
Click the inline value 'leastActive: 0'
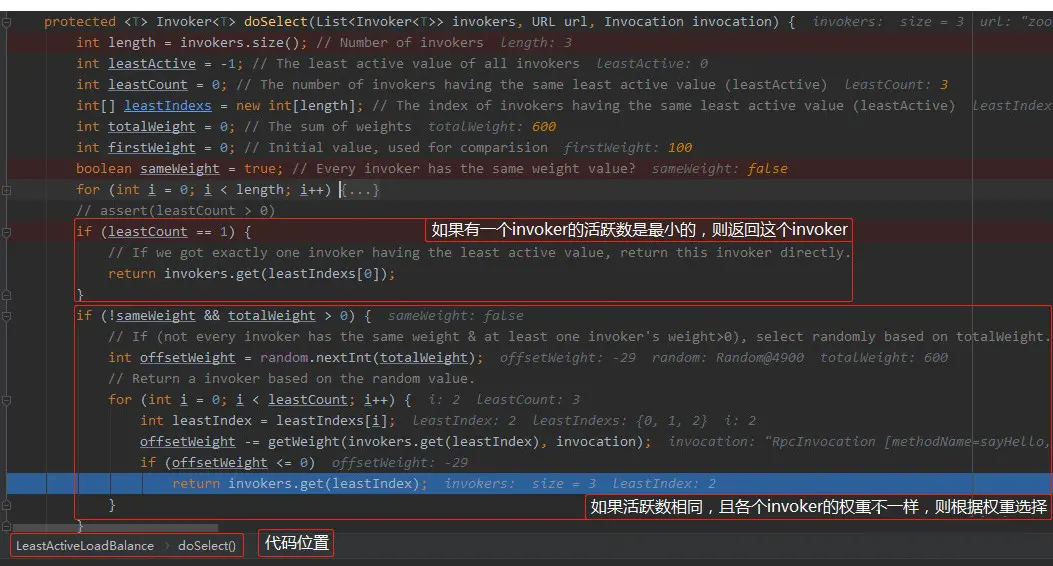coord(652,64)
